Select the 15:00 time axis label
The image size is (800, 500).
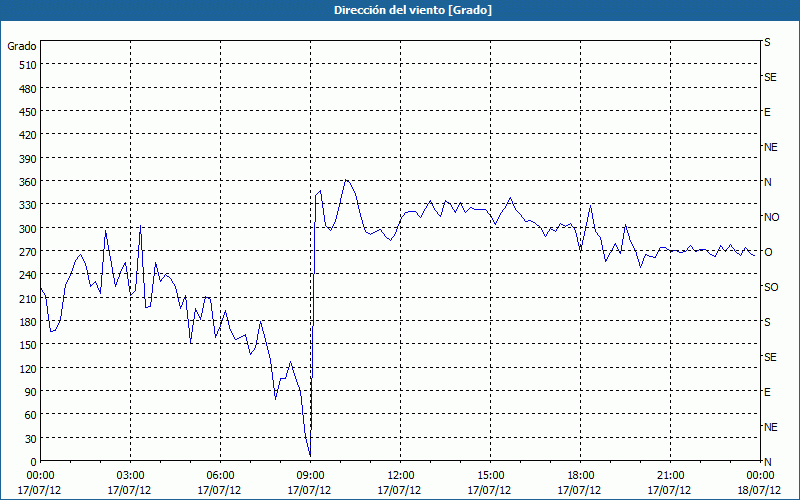point(490,476)
